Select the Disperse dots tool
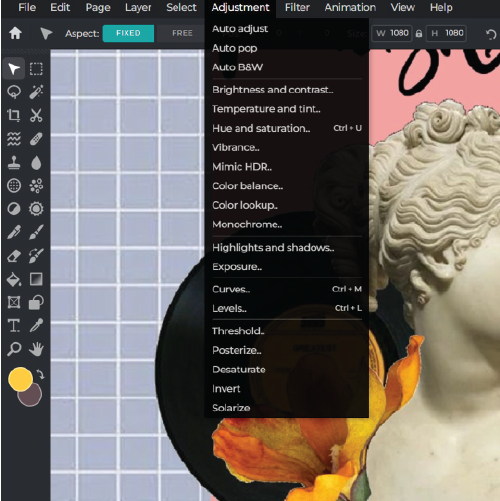The height and width of the screenshot is (501, 500). point(36,186)
